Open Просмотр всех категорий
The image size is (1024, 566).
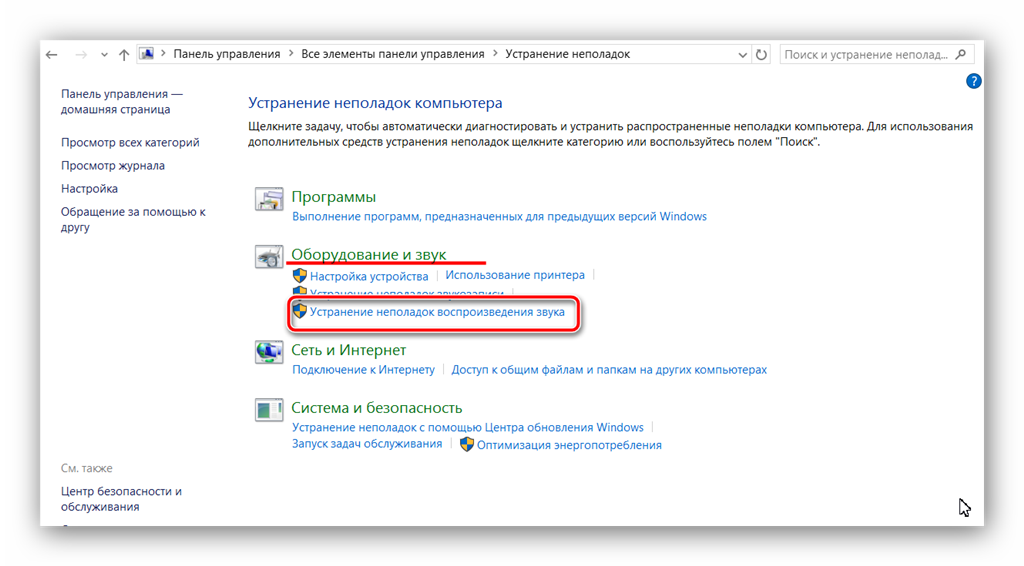[130, 142]
